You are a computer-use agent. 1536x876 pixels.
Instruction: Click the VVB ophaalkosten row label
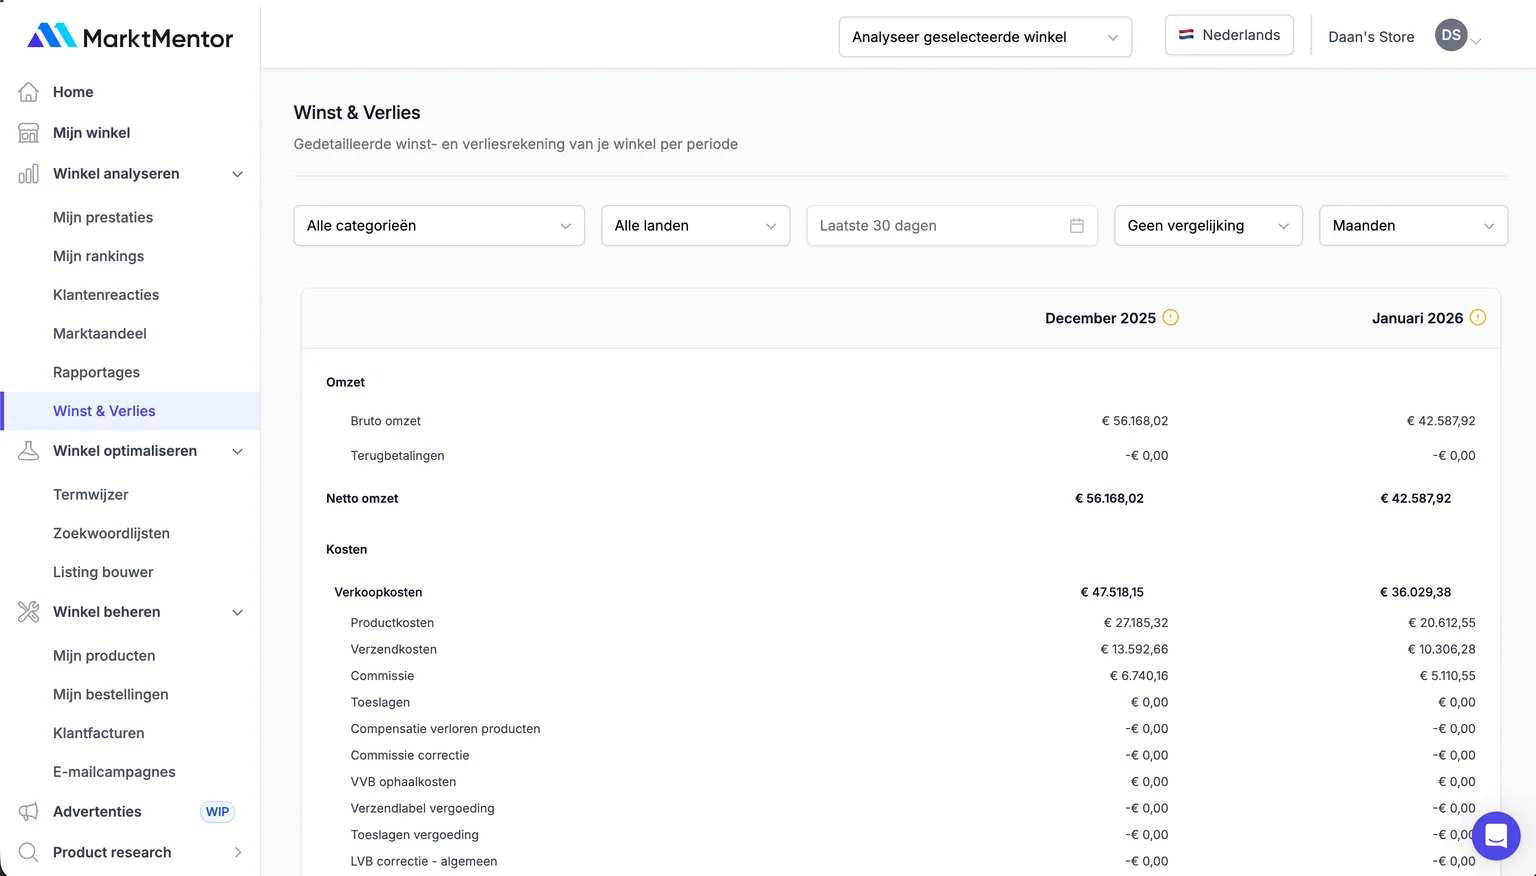(403, 782)
